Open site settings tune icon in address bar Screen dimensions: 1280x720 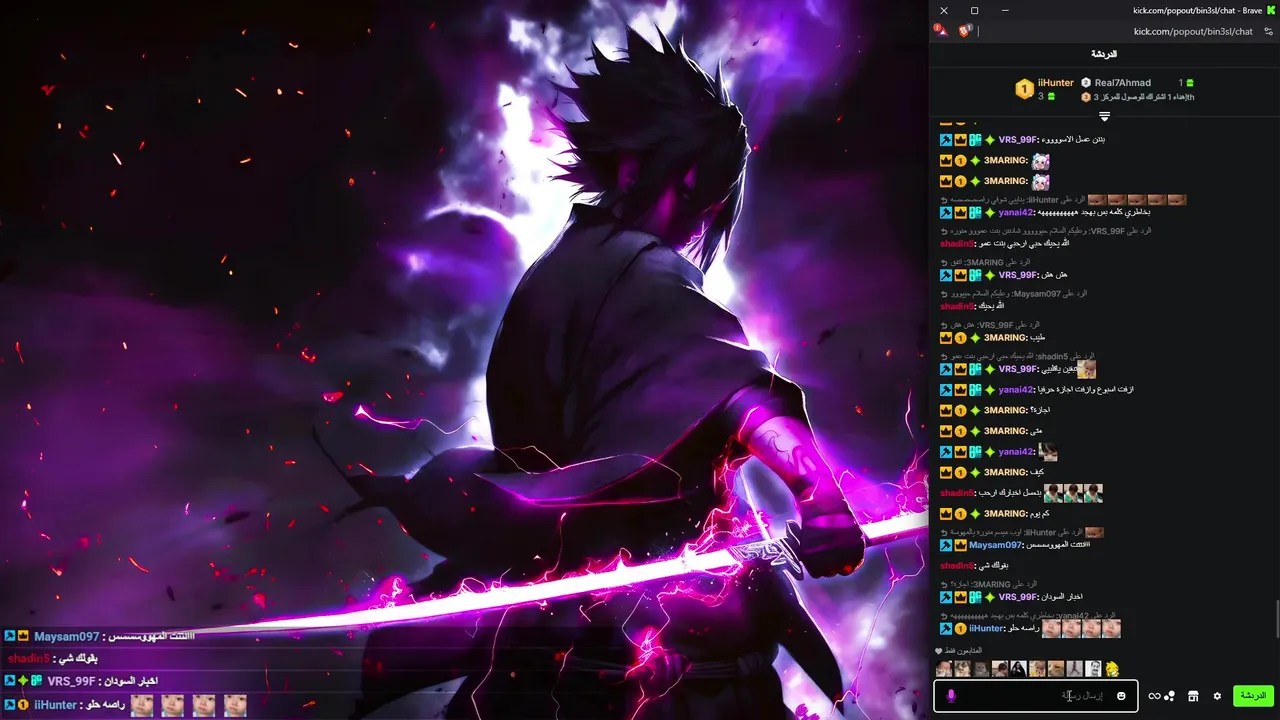(1269, 31)
